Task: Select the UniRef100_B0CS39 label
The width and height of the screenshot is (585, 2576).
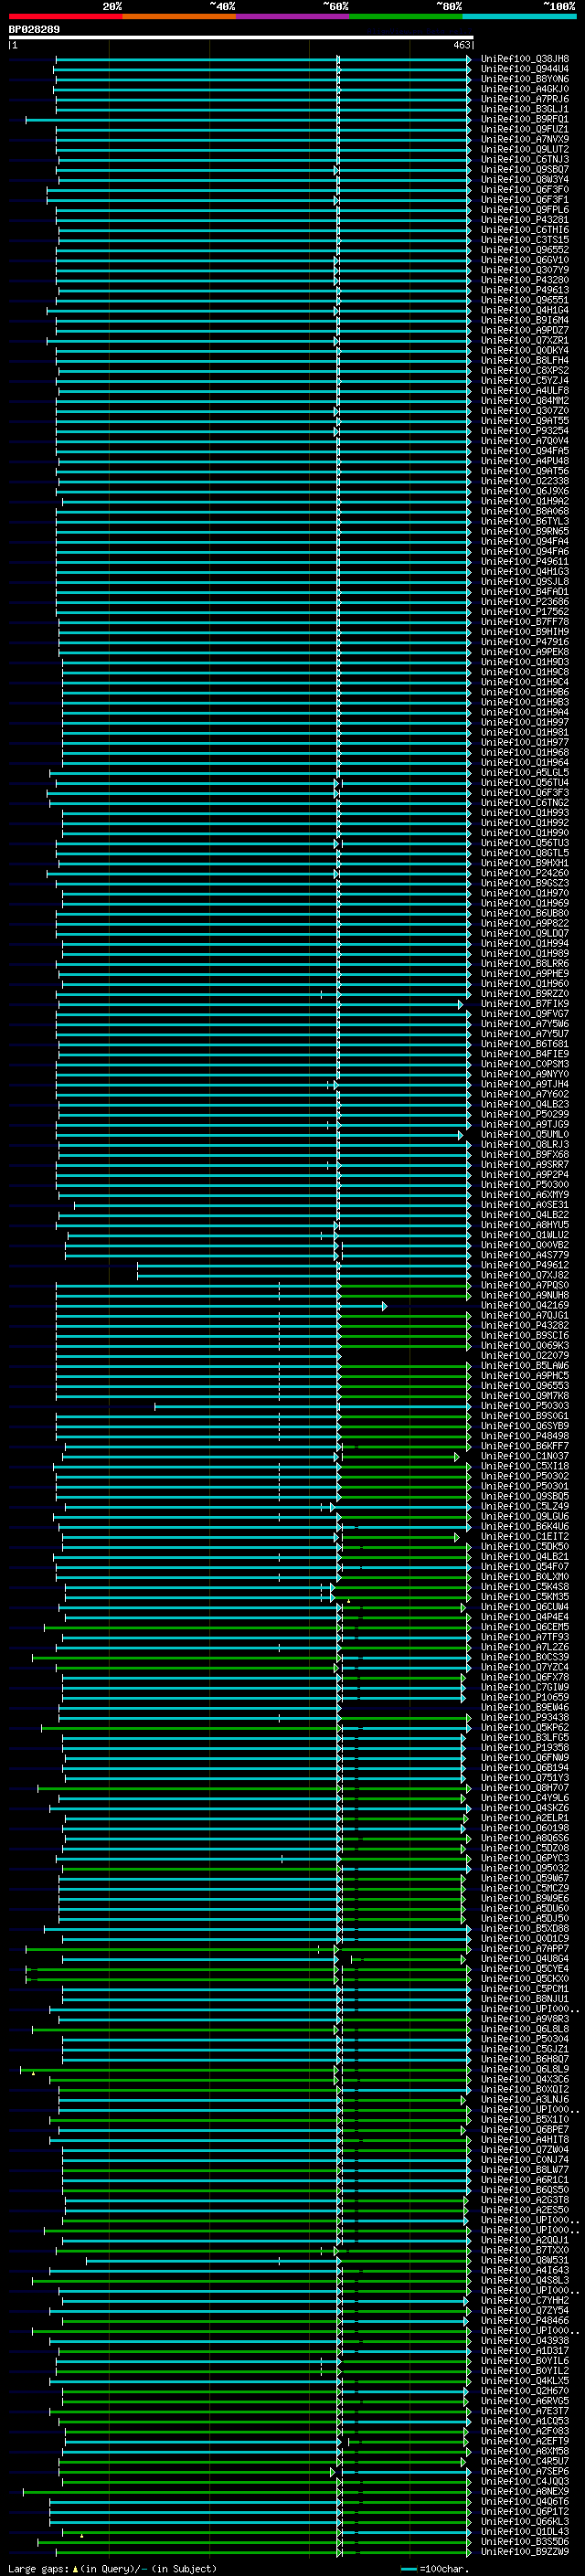Action: [524, 1657]
